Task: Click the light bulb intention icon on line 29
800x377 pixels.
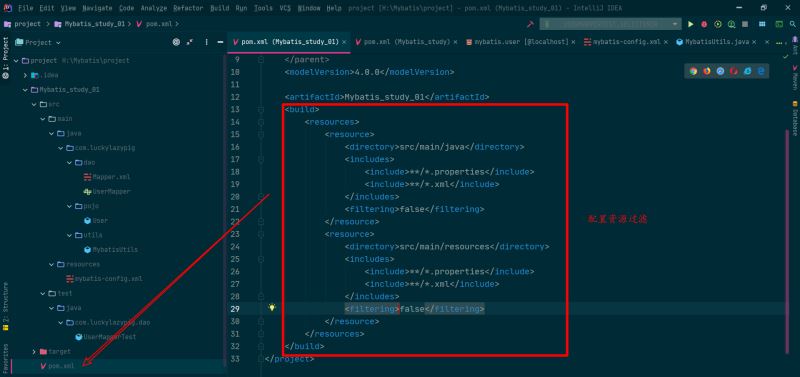Action: [x=272, y=308]
